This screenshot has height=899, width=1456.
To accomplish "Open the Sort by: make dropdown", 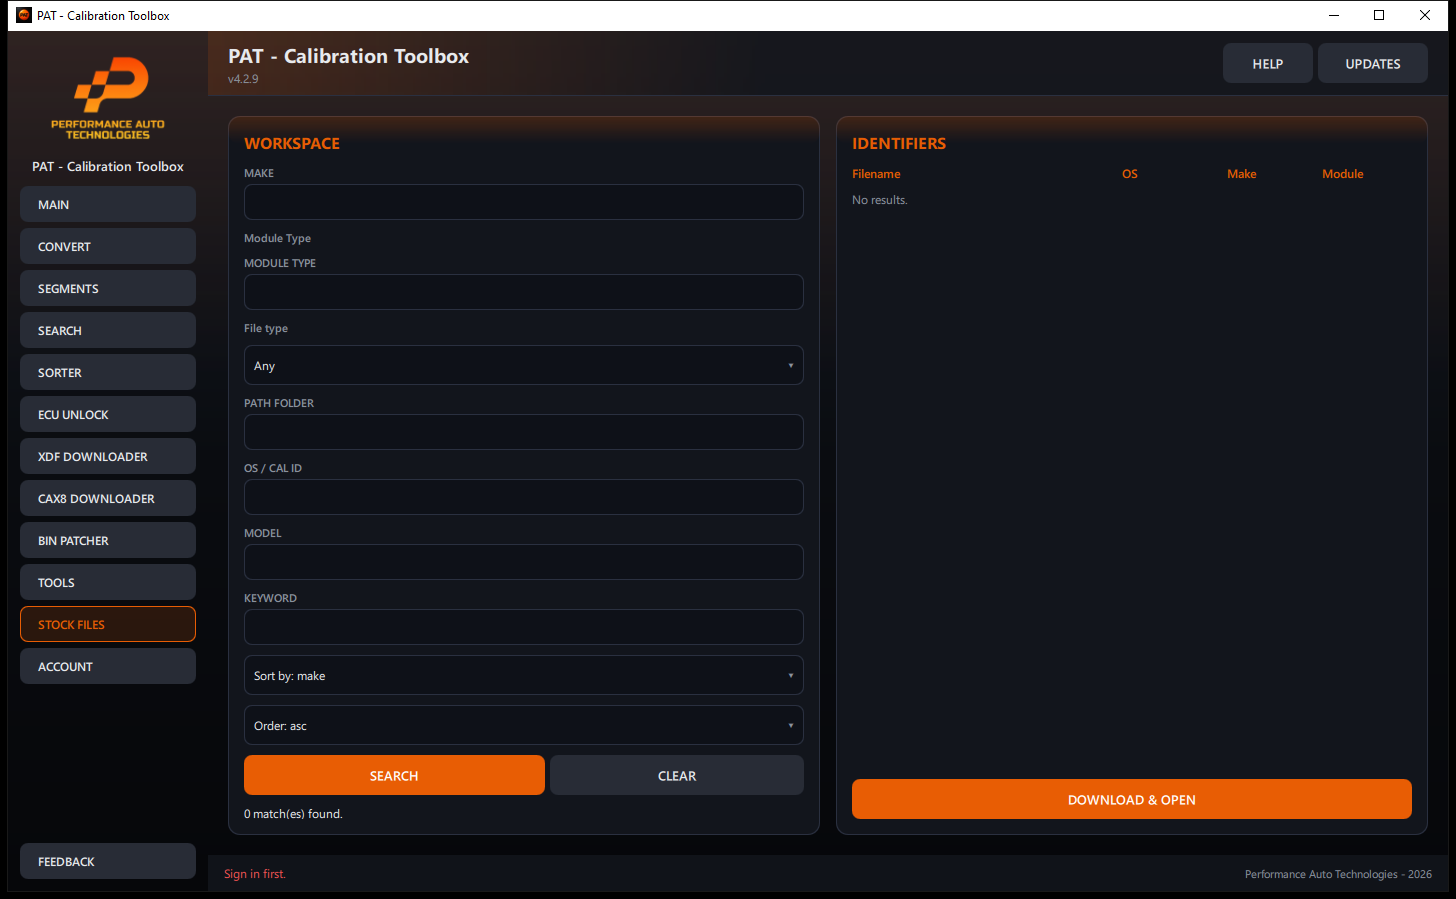I will point(524,675).
